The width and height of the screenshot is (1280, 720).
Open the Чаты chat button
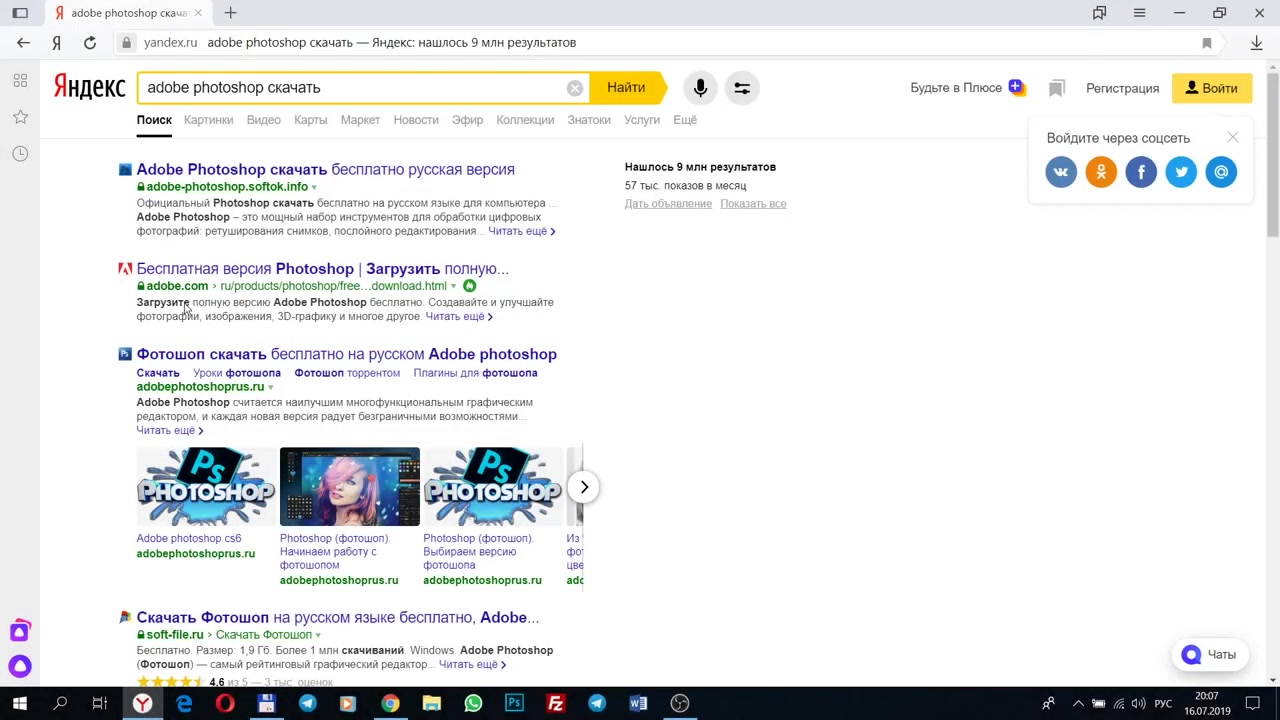1210,655
